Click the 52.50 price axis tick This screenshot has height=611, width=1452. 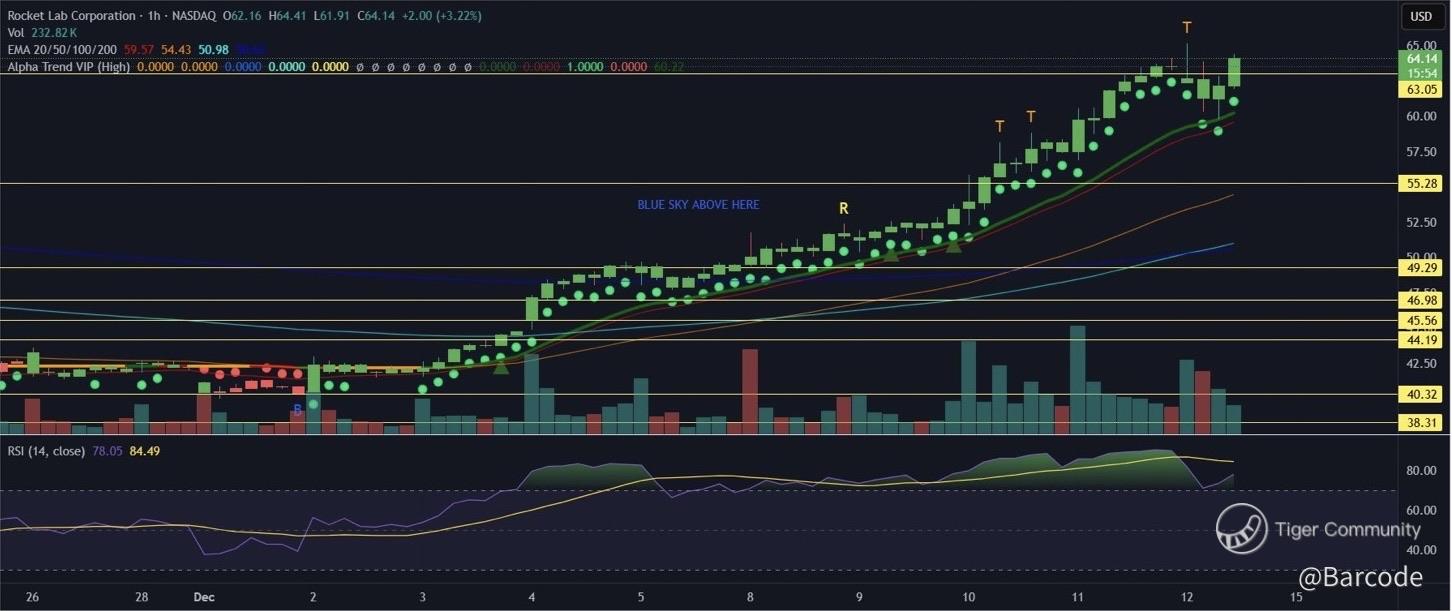pos(1422,222)
